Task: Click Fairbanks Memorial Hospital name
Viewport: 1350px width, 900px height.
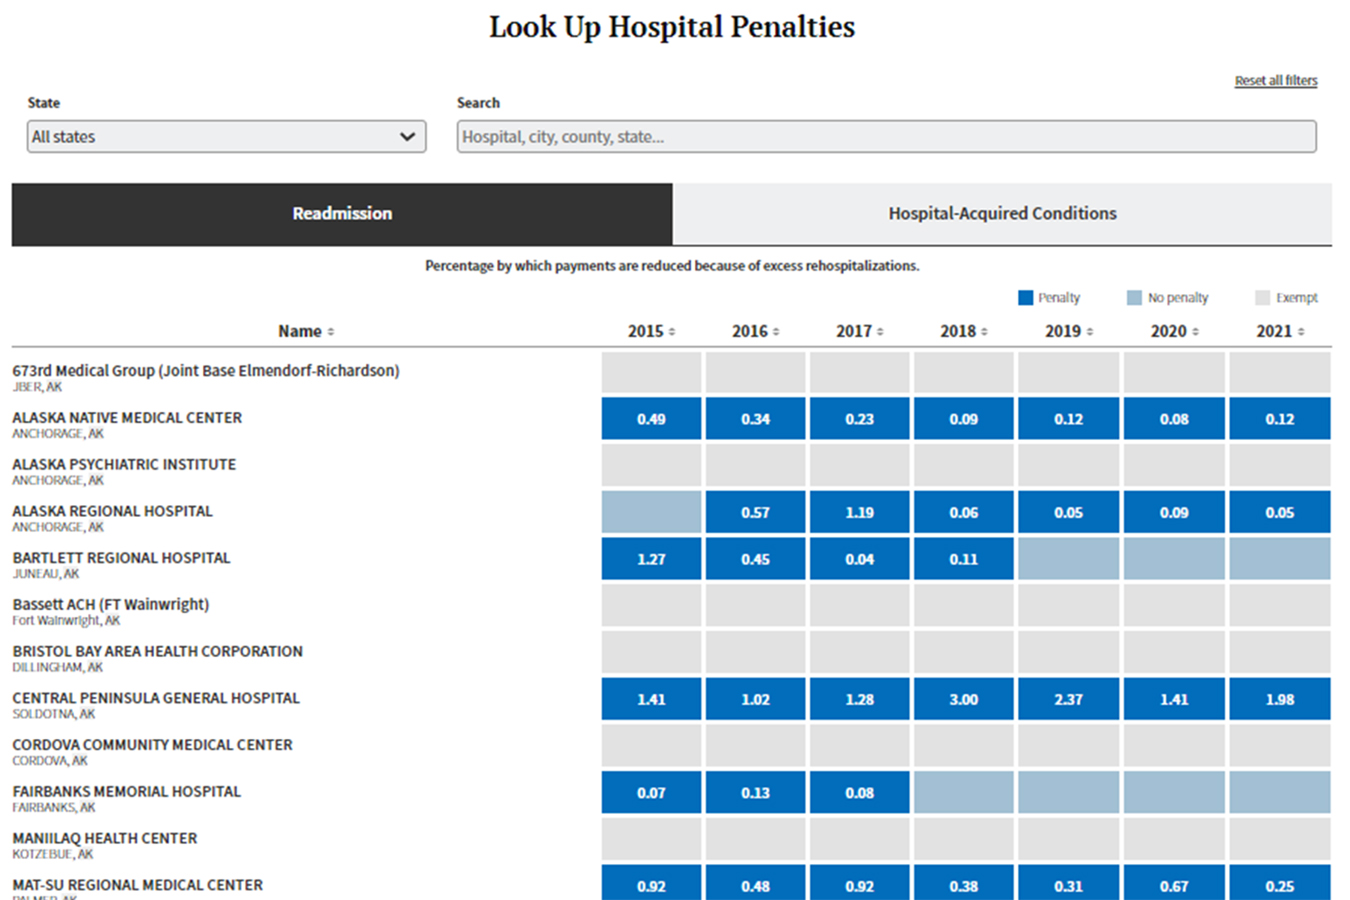Action: (127, 792)
